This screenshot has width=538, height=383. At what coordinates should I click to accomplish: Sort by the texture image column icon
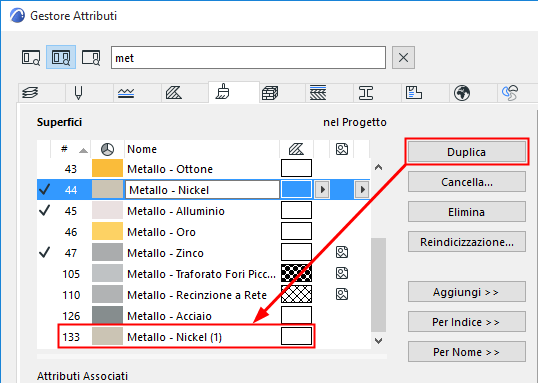(342, 149)
